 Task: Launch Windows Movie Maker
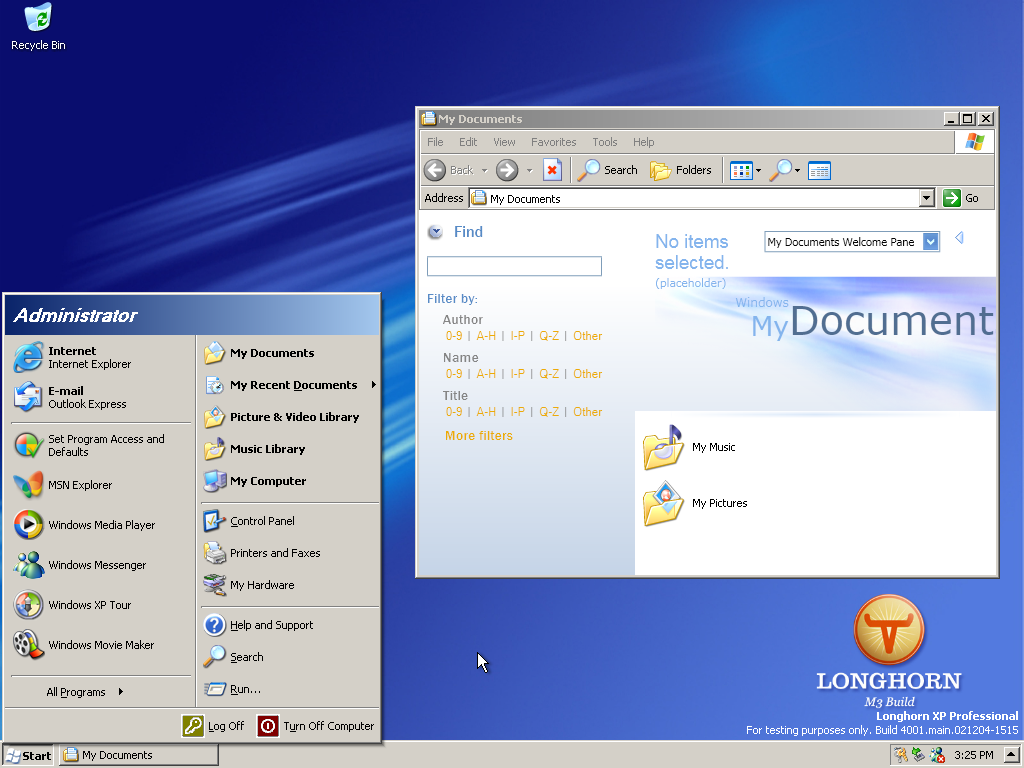pyautogui.click(x=100, y=645)
